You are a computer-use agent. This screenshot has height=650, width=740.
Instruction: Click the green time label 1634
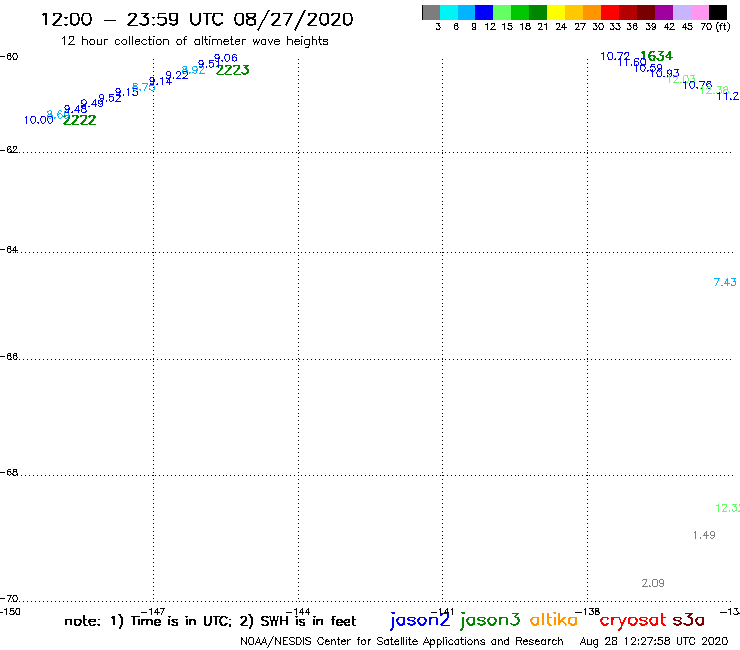[656, 56]
